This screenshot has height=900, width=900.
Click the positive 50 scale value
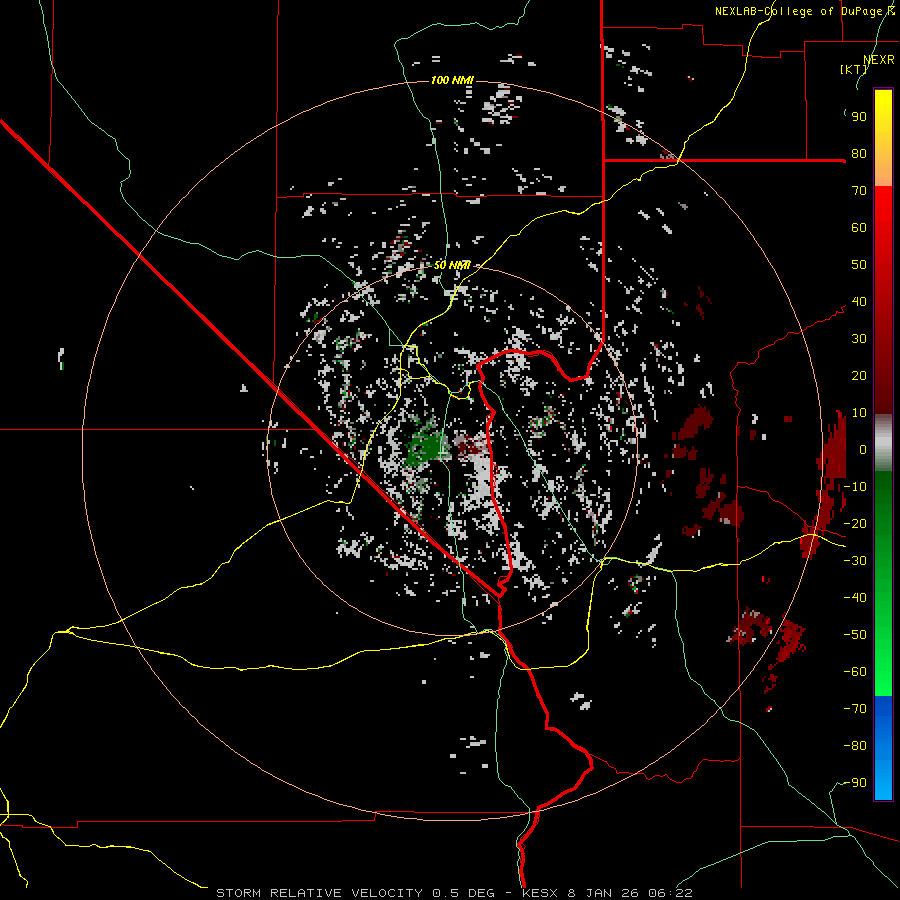coord(859,265)
